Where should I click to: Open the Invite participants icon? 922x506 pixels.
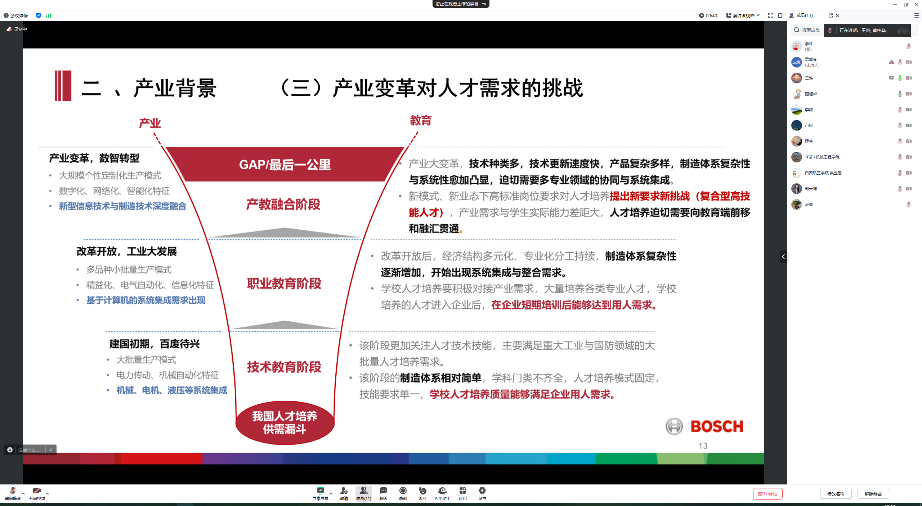coord(343,491)
